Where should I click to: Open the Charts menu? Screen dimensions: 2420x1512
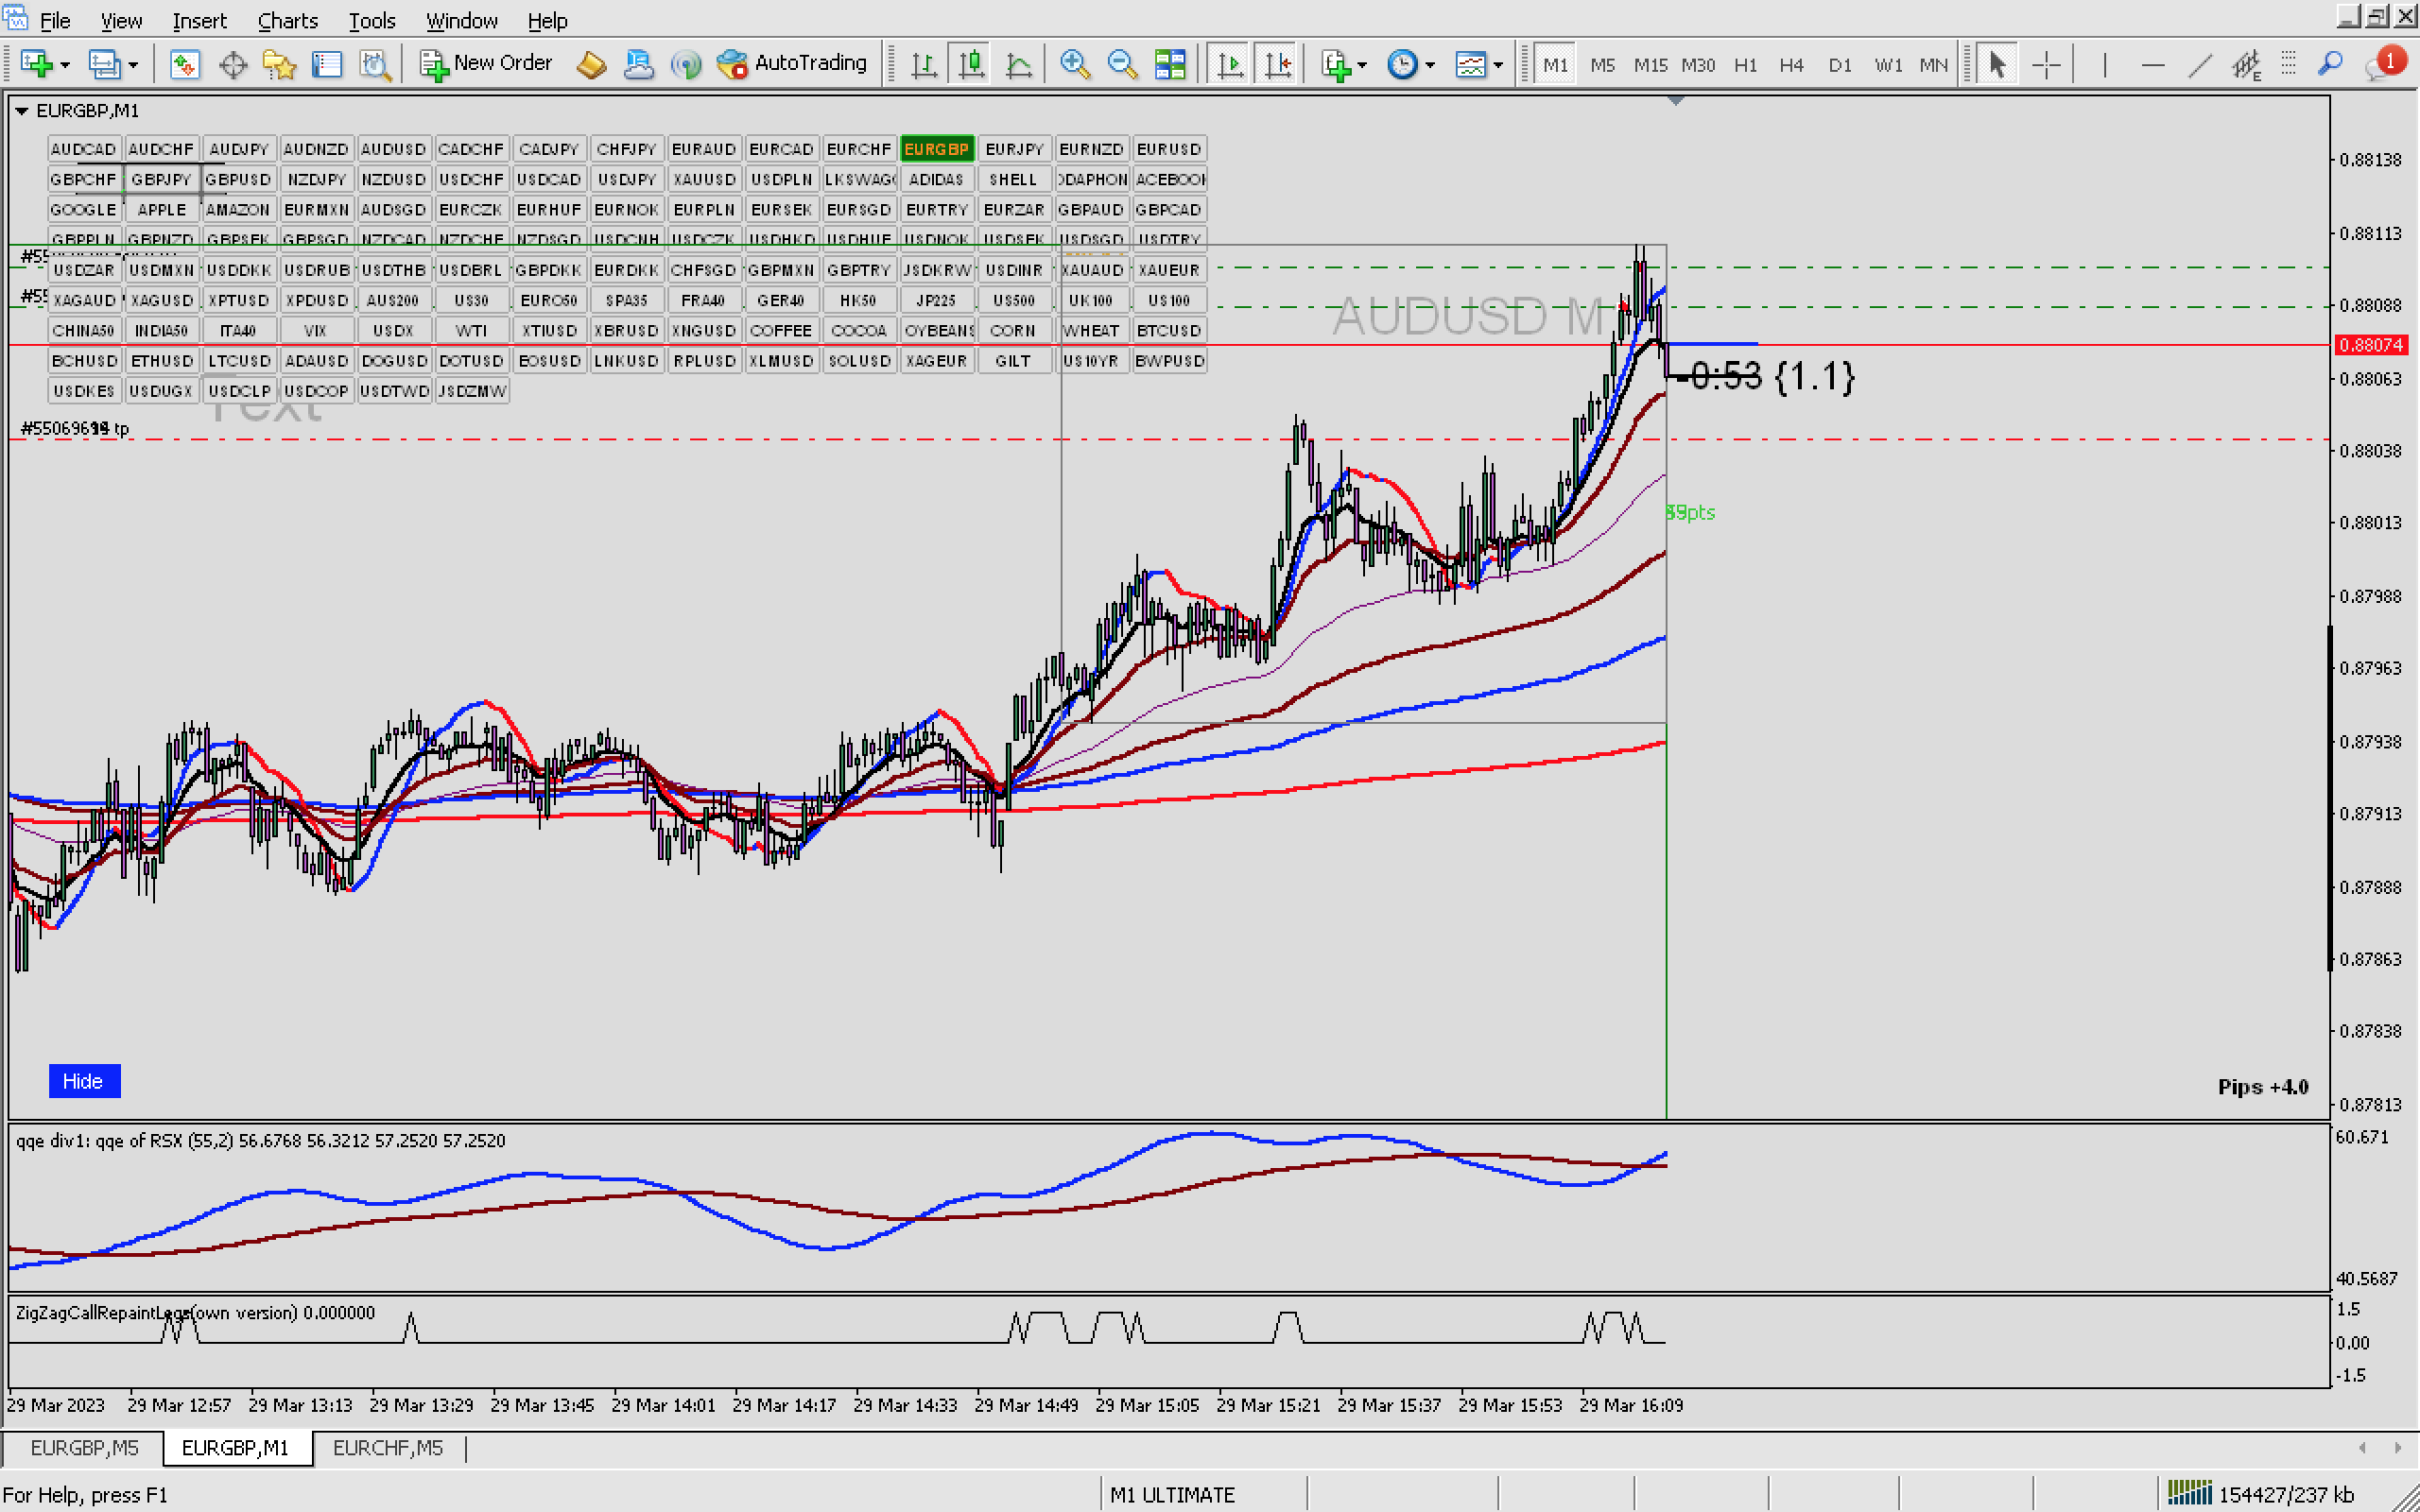tap(287, 20)
